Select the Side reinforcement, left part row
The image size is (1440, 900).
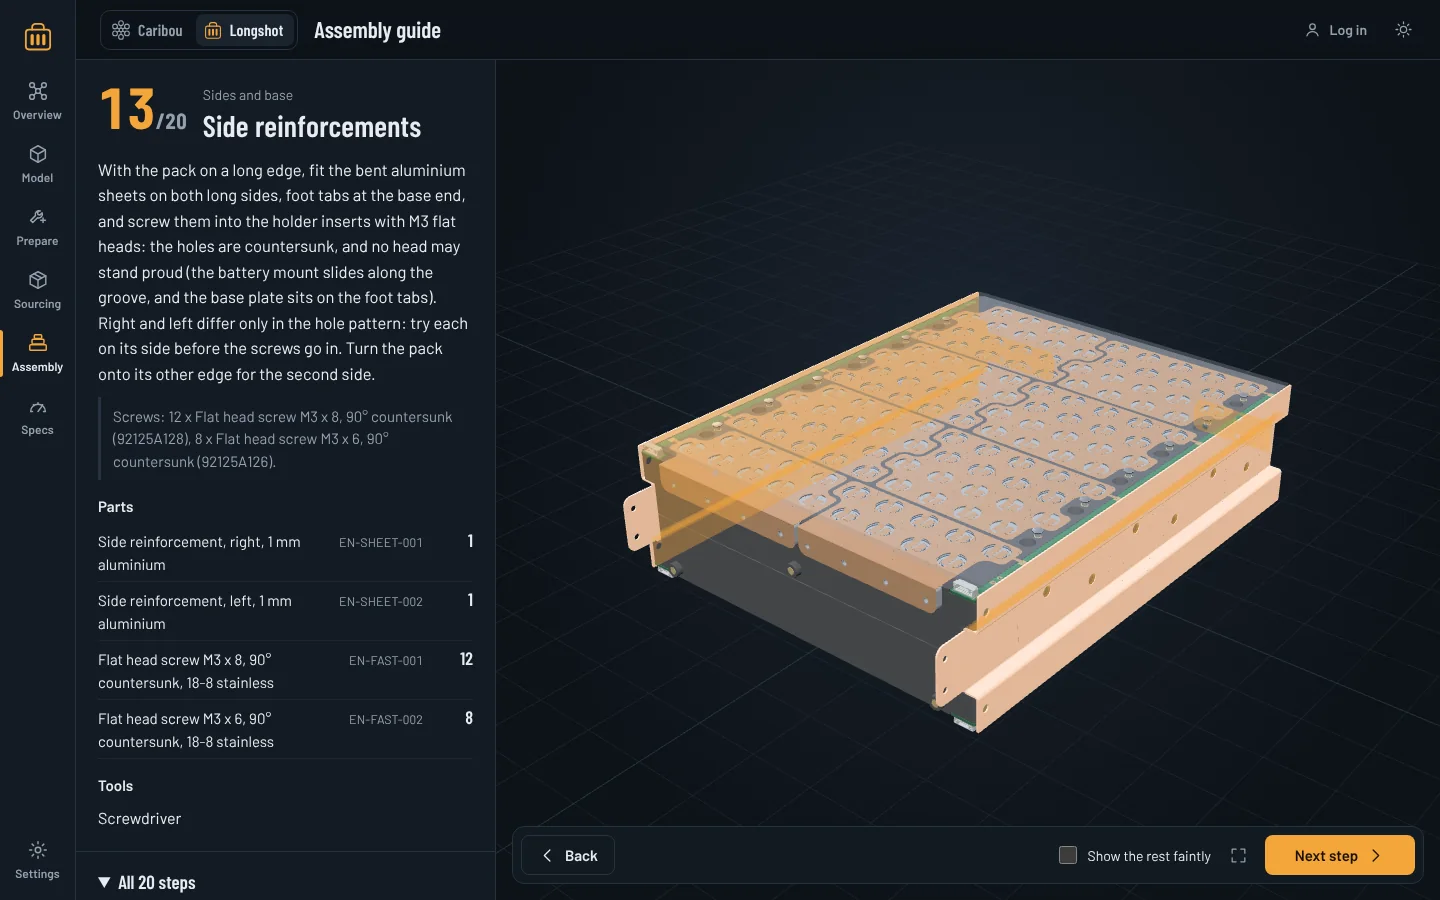[286, 612]
